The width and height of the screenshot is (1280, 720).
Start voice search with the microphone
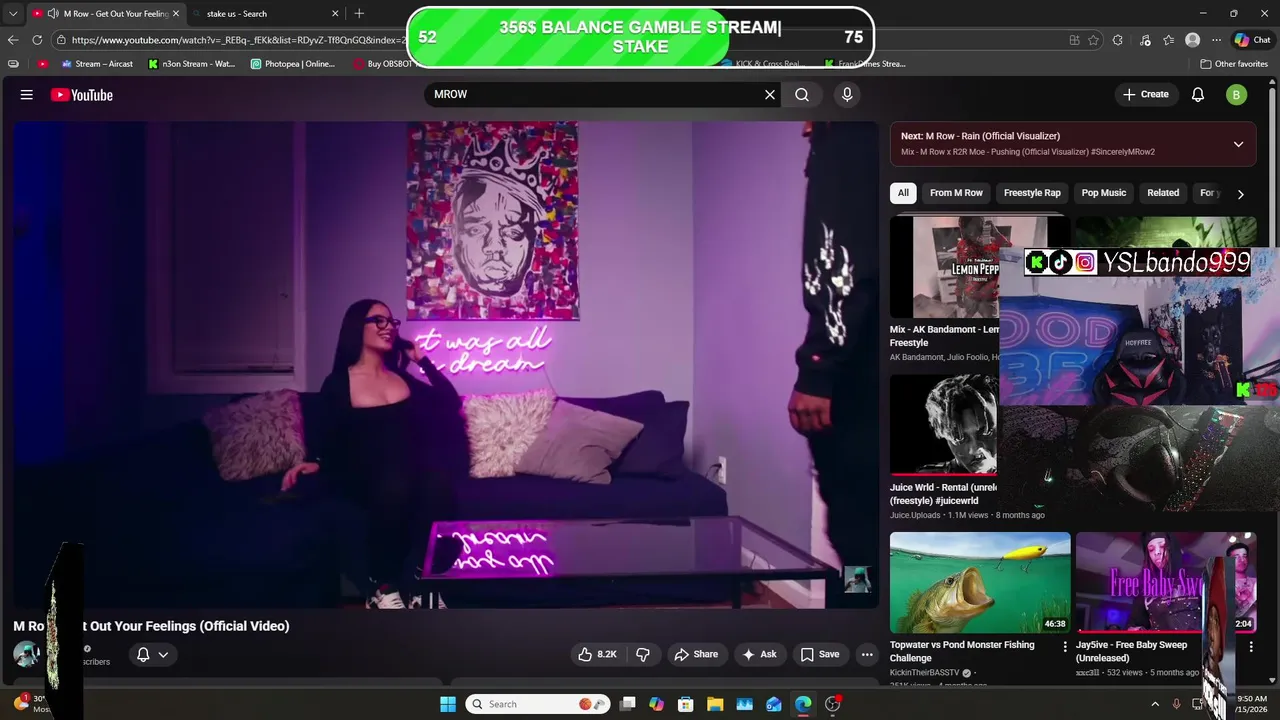click(847, 94)
